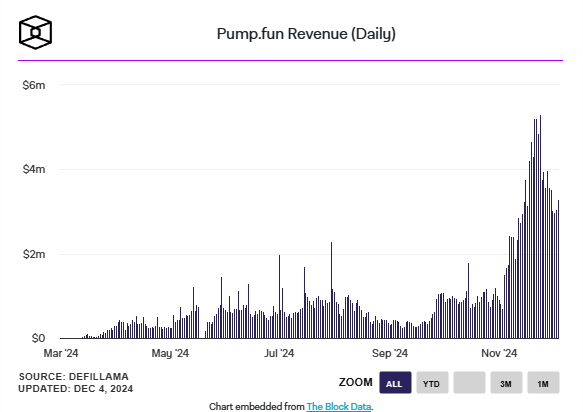Screen dimensions: 583x412
Task: Click the UPDATED: DEC 4, 2024 text
Action: [76, 389]
